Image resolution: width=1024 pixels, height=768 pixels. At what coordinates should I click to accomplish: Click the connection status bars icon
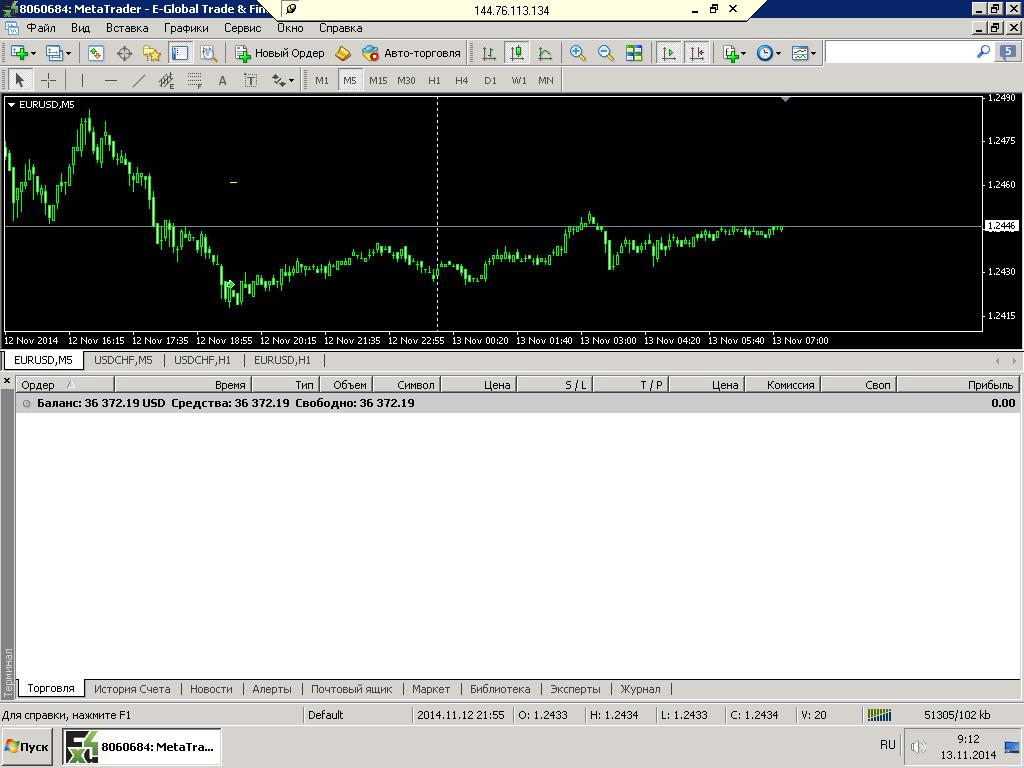click(879, 715)
